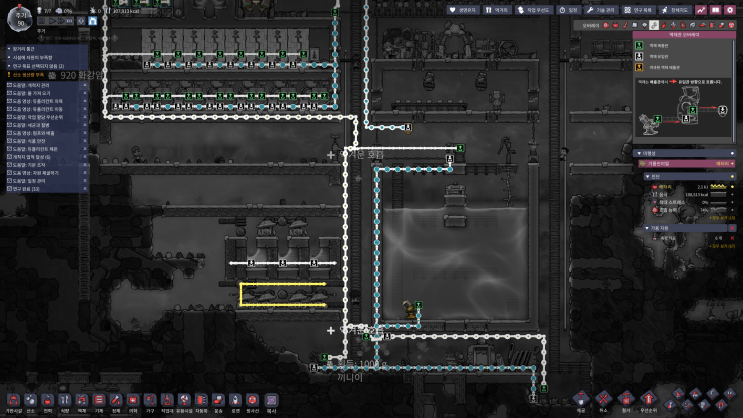Open the Radiation build category
The height and width of the screenshot is (418, 743).
252,401
